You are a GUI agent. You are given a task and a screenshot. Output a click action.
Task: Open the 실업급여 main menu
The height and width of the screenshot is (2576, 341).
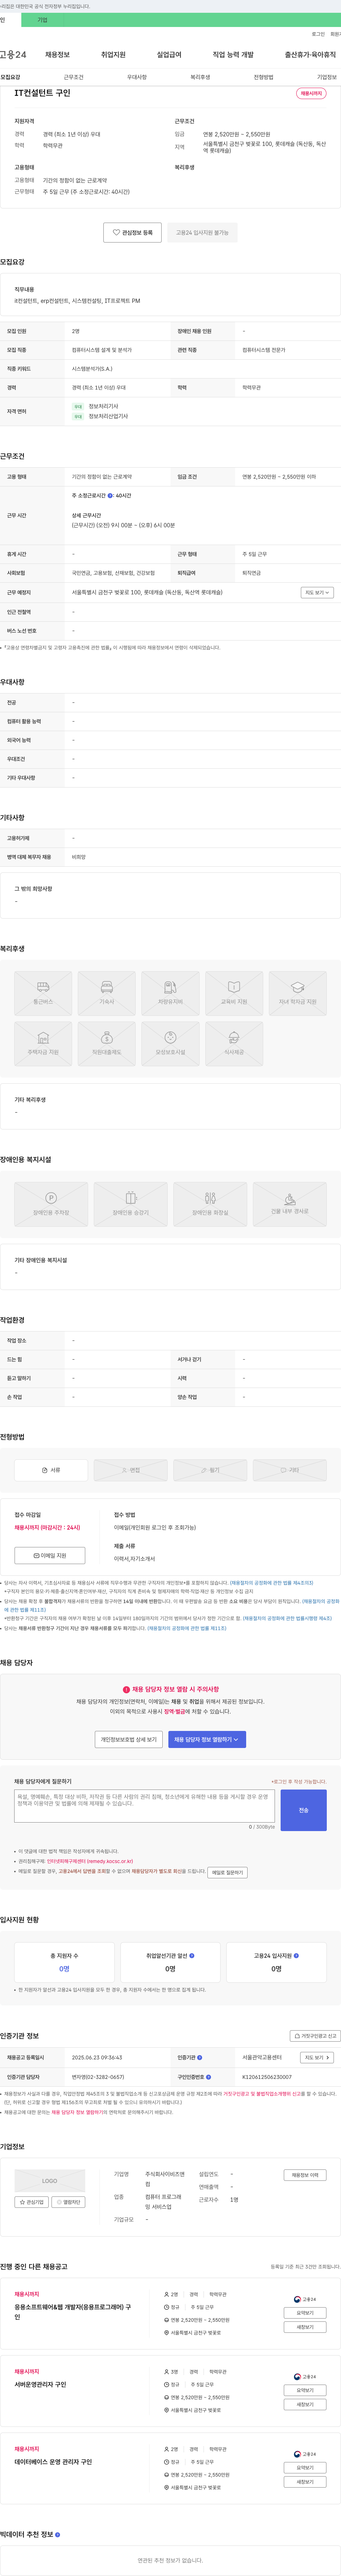(x=169, y=55)
